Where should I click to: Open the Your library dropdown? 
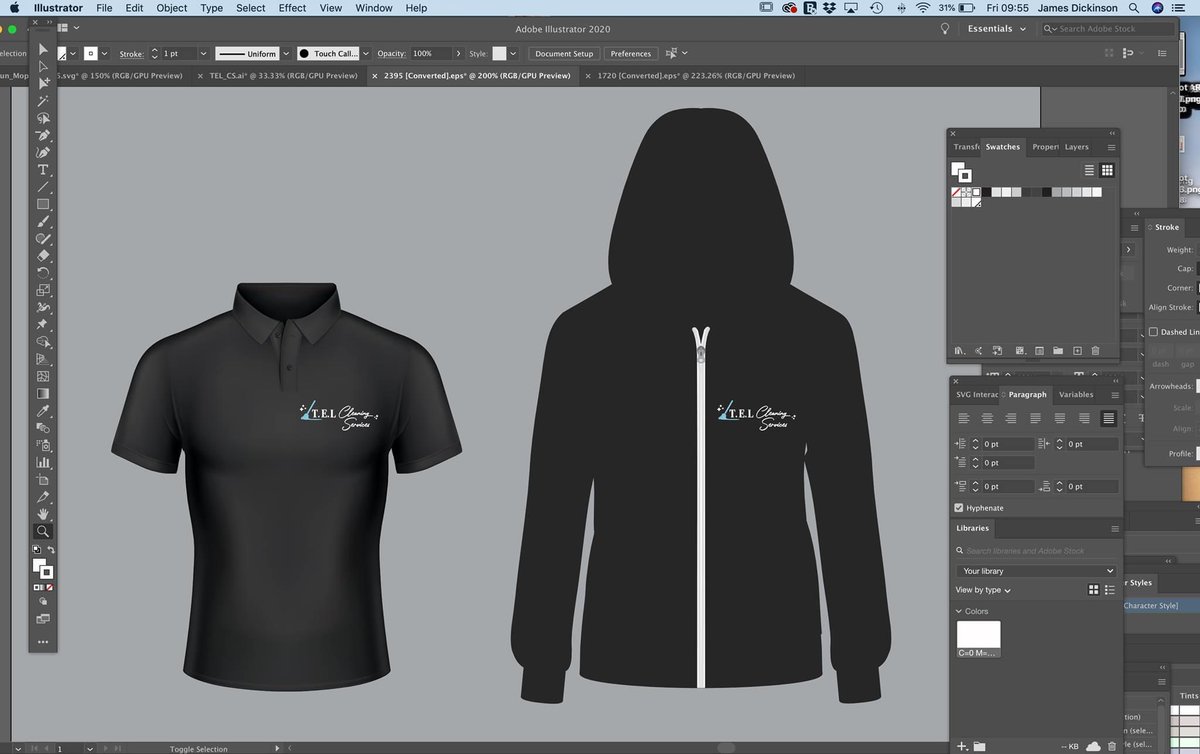pyautogui.click(x=1035, y=571)
